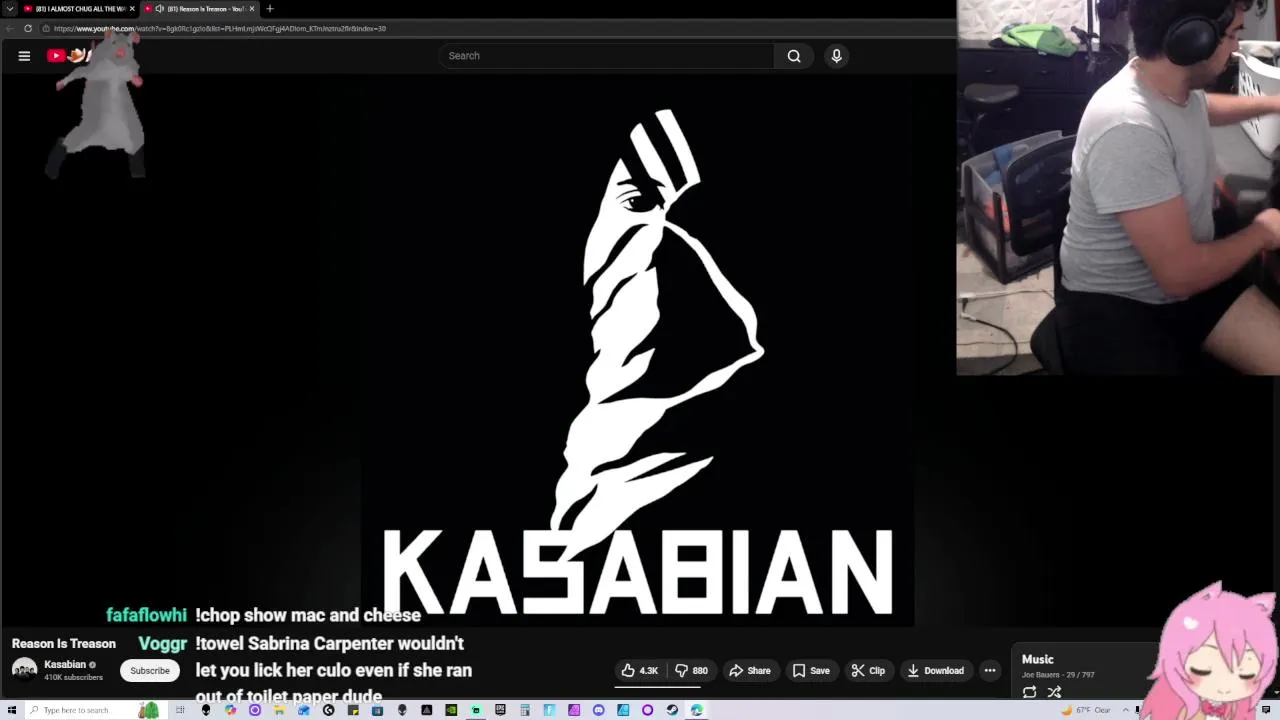This screenshot has height=720, width=1280.
Task: Go back with browser back arrow
Action: (10, 29)
